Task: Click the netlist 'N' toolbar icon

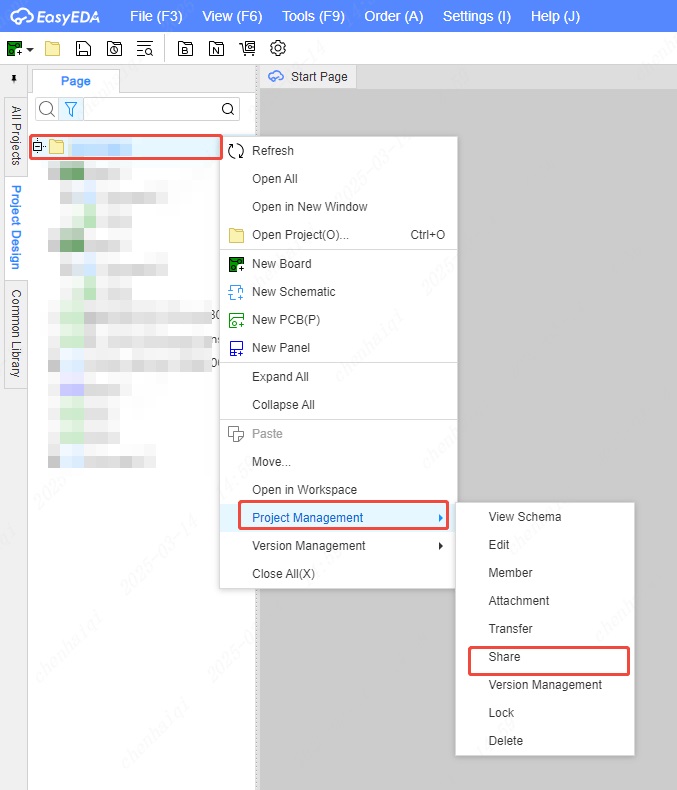Action: 216,48
